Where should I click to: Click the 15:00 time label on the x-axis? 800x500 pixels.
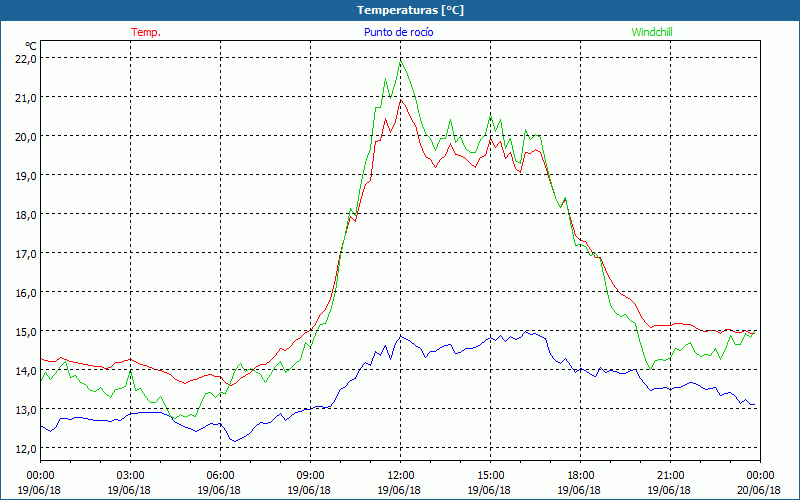pyautogui.click(x=490, y=476)
